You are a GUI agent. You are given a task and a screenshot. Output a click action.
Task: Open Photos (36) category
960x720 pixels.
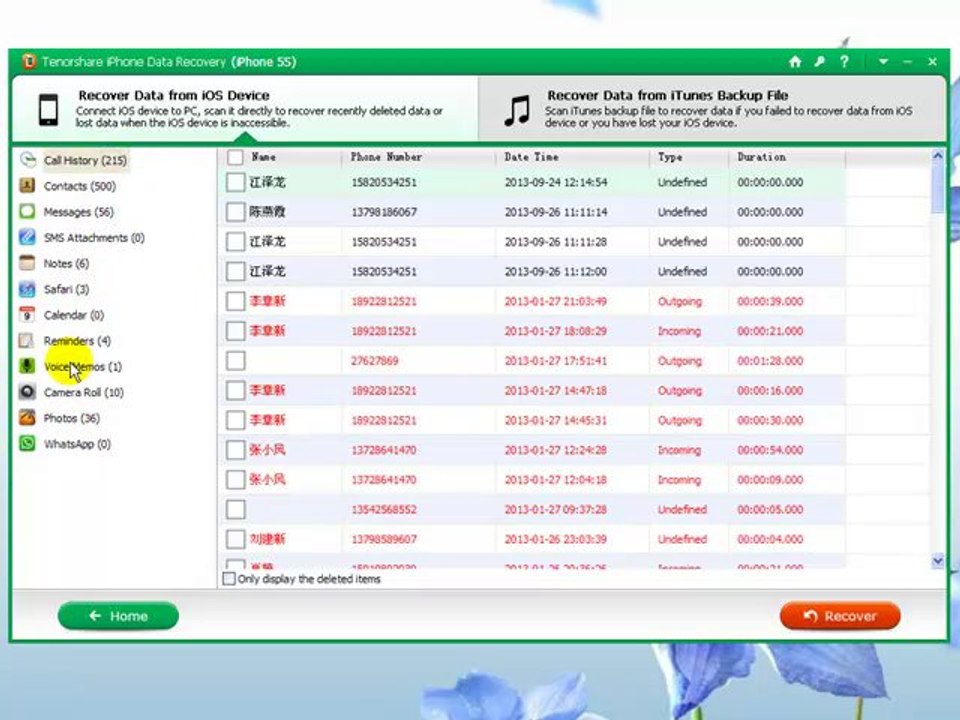click(x=72, y=418)
